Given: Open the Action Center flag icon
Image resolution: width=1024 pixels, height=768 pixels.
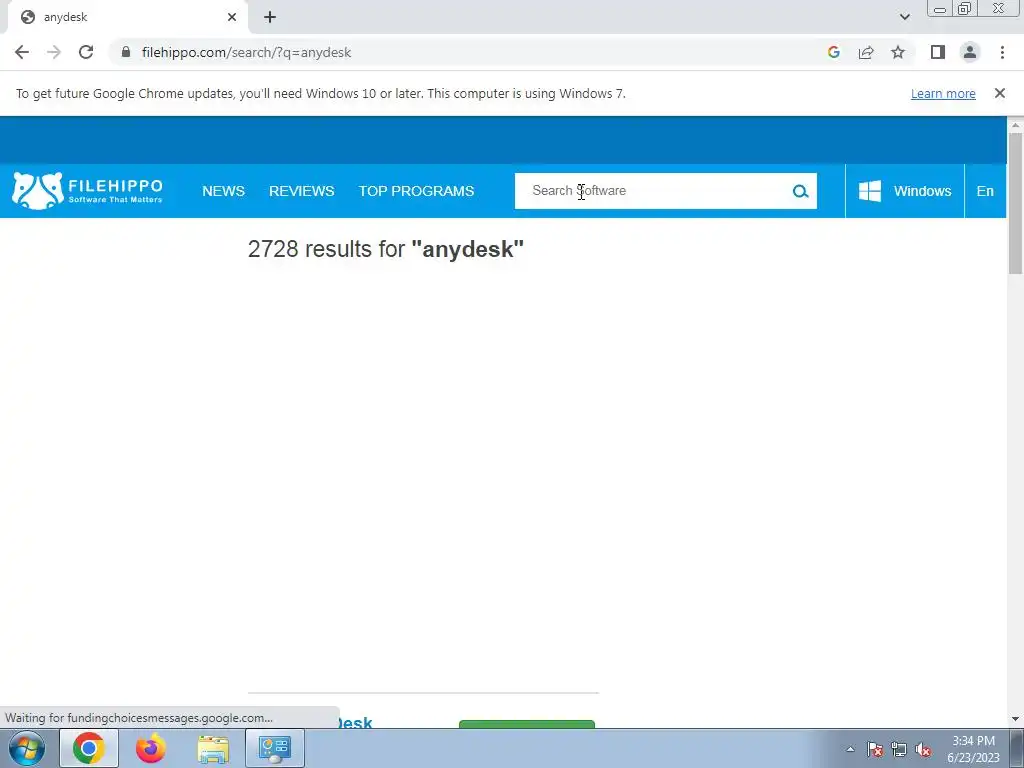Looking at the screenshot, I should coord(875,749).
